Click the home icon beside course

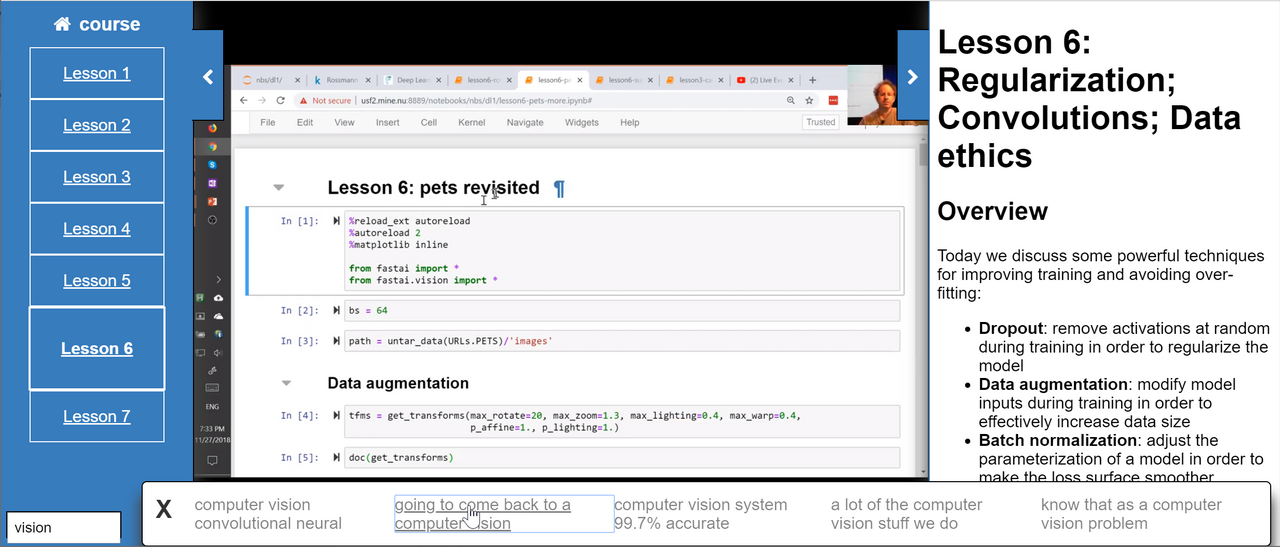pos(63,25)
